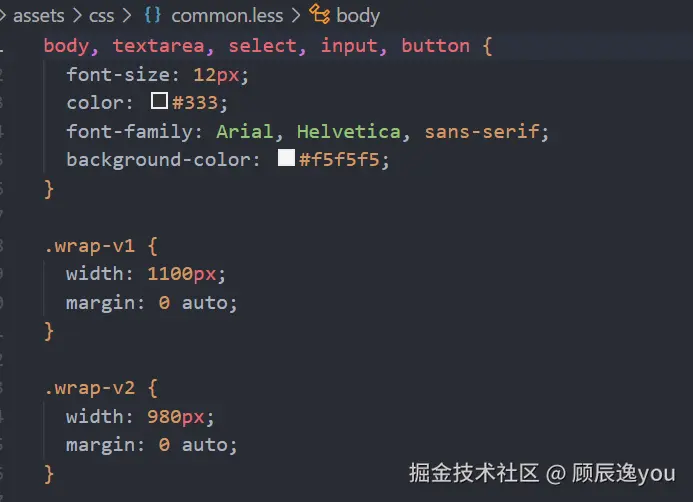Click the body breadcrumb symbol label
Image resolution: width=693 pixels, height=502 pixels.
(358, 16)
